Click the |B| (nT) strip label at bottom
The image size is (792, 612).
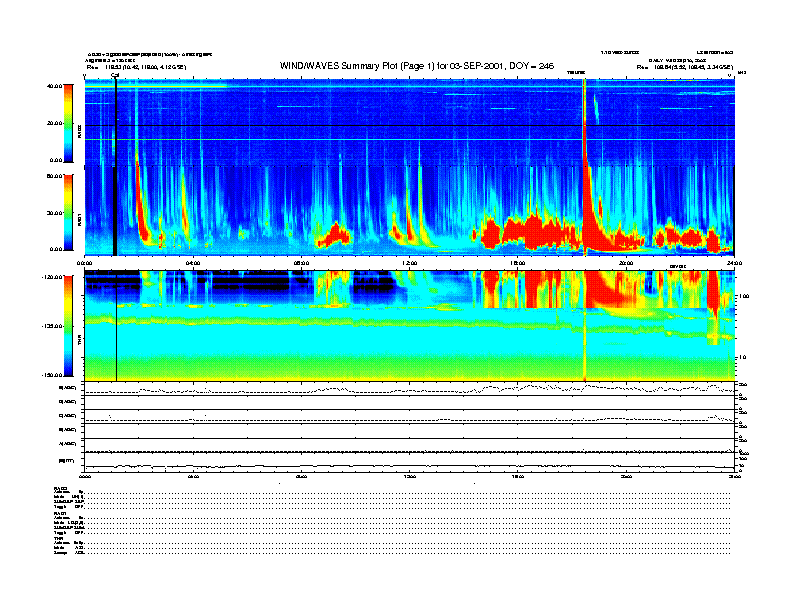click(66, 461)
